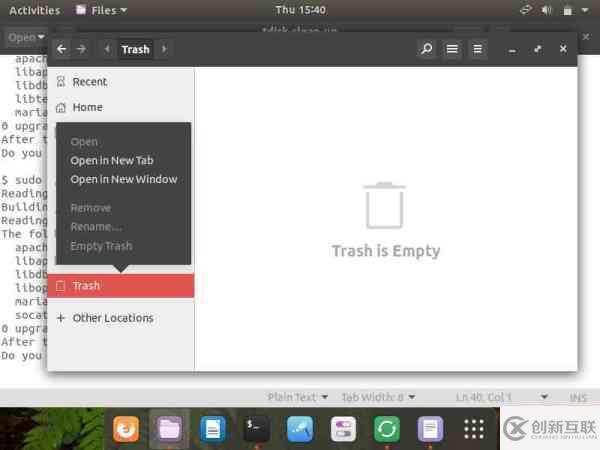Click the battery icon in top bar

coord(567,10)
